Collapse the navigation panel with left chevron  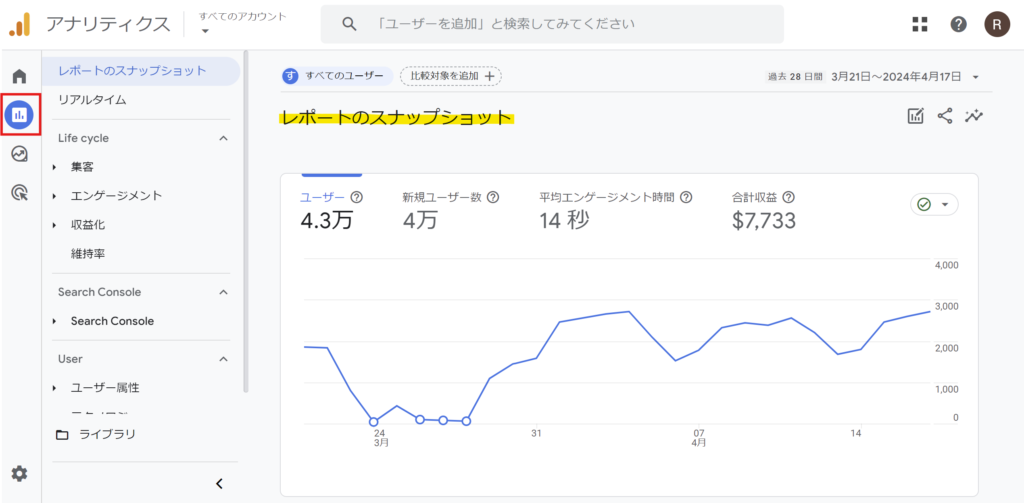[219, 484]
